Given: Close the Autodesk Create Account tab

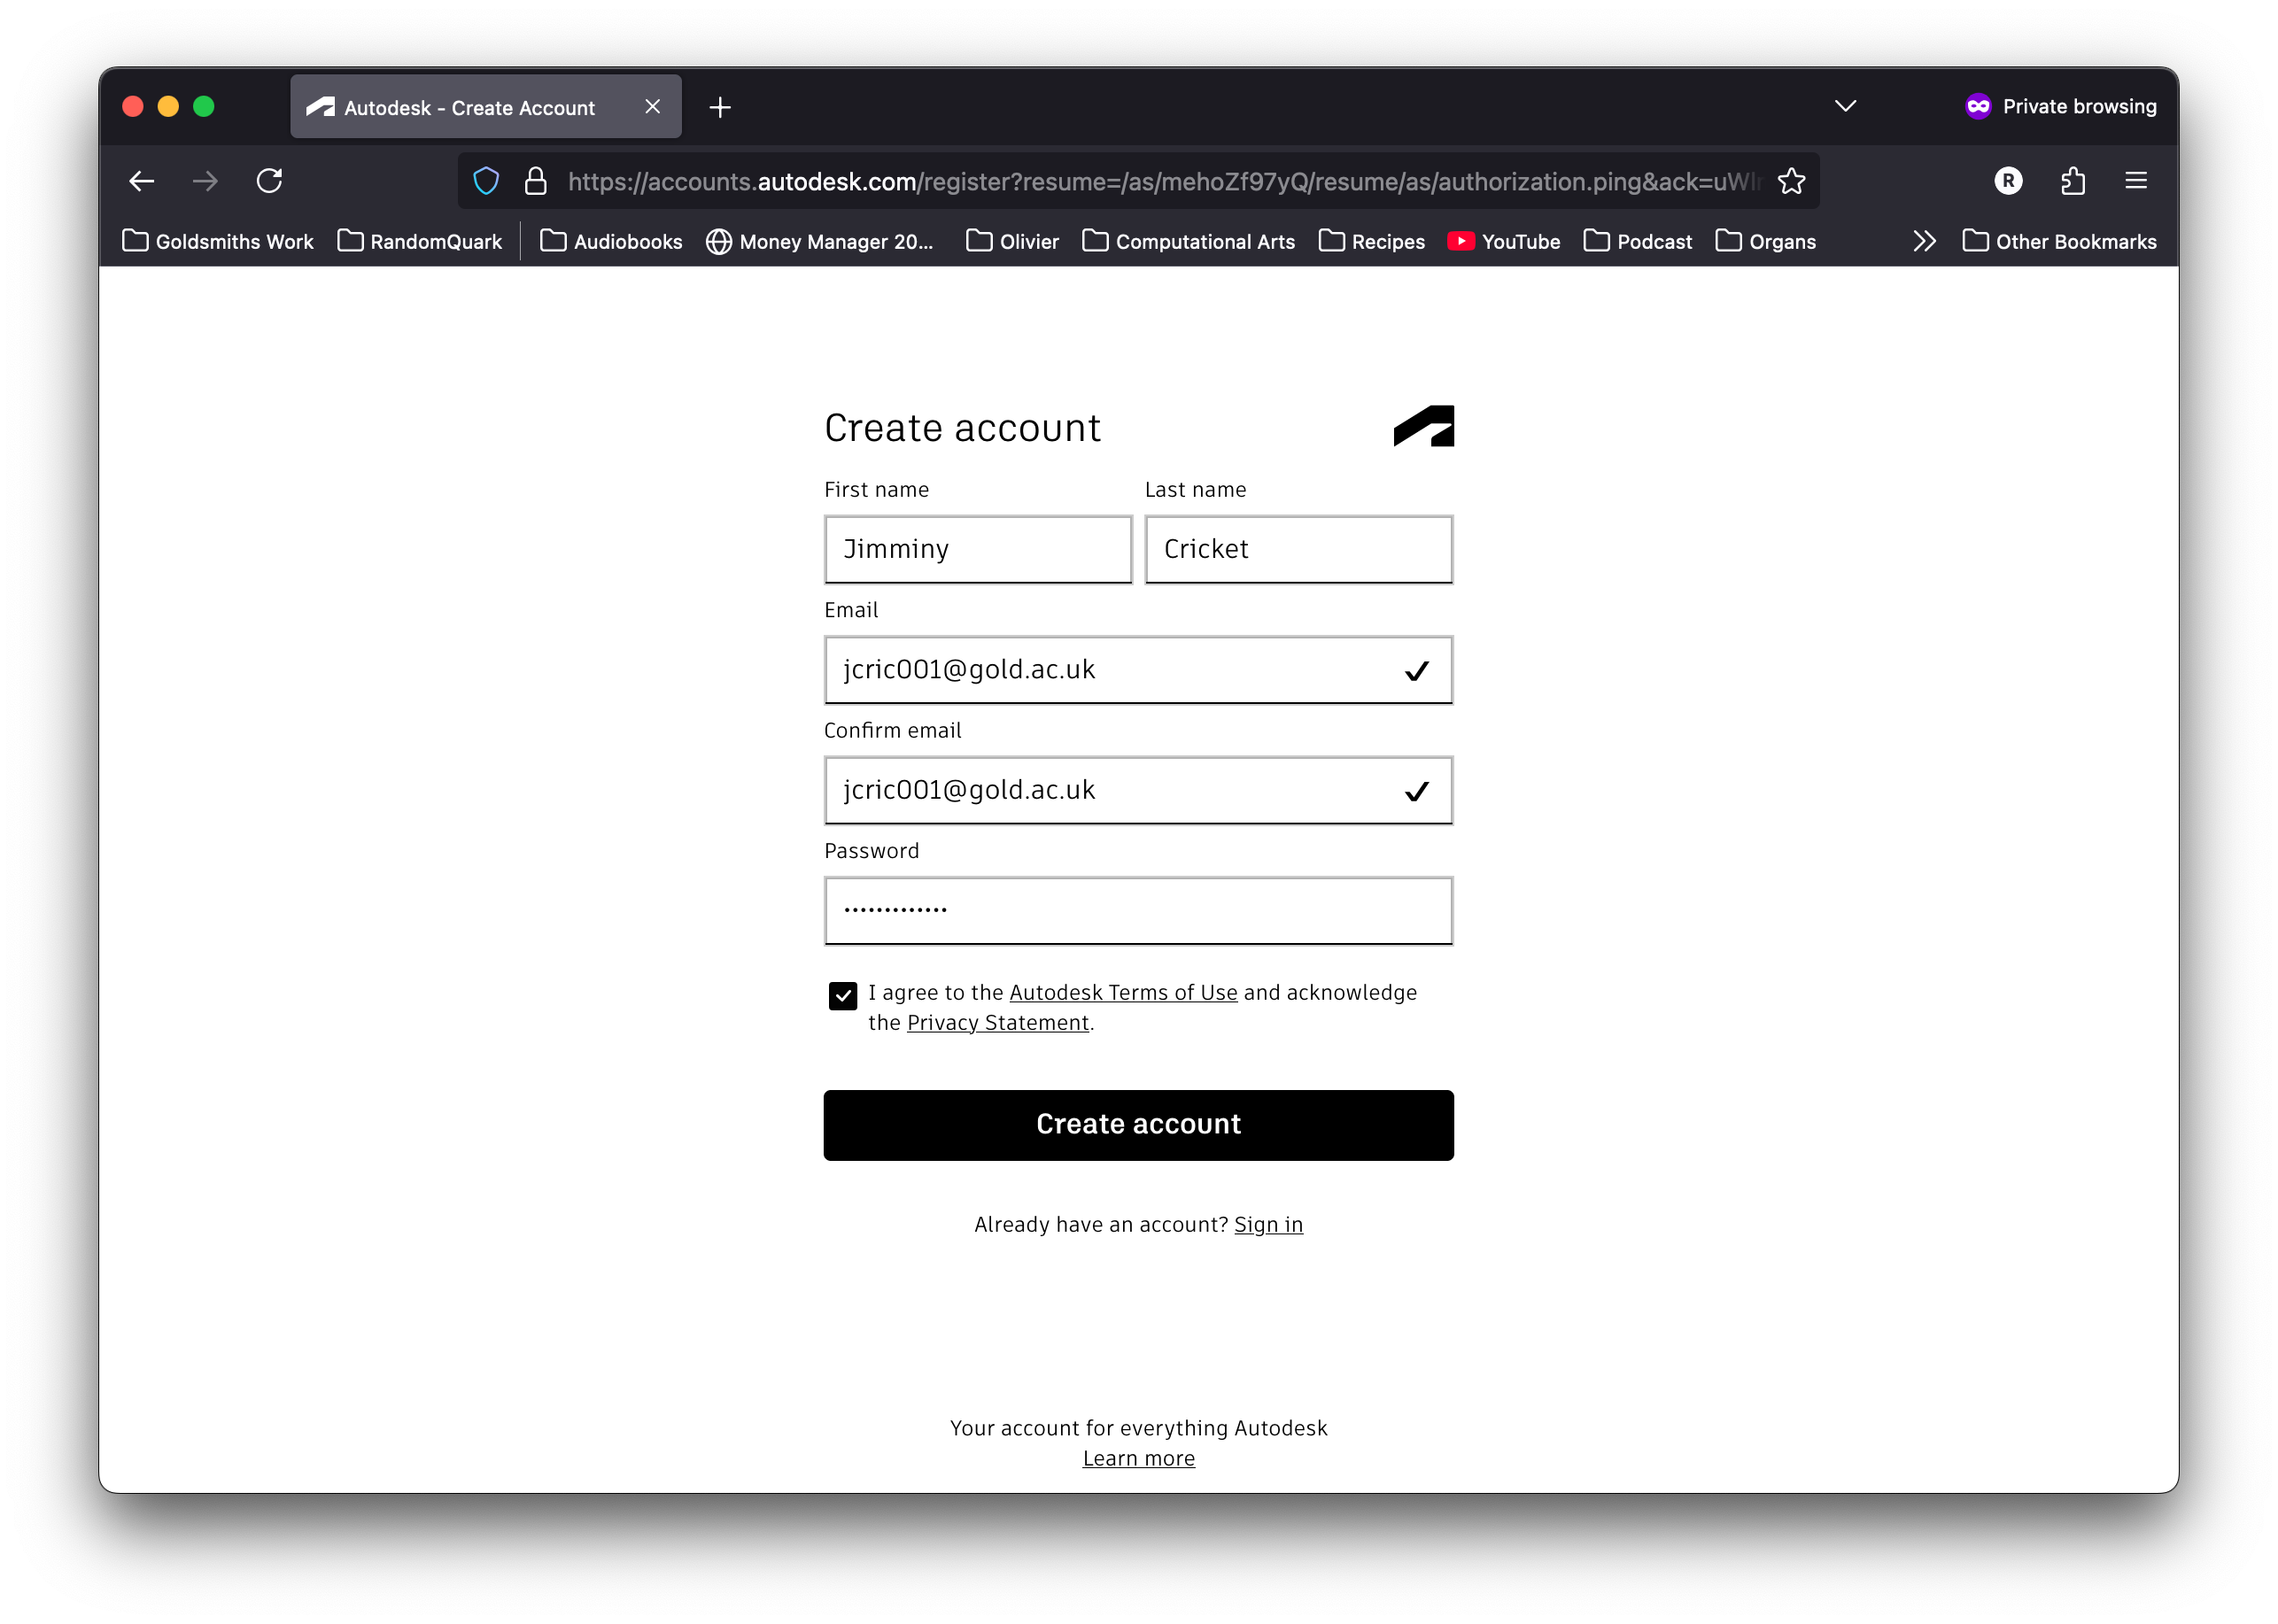Looking at the screenshot, I should point(653,106).
